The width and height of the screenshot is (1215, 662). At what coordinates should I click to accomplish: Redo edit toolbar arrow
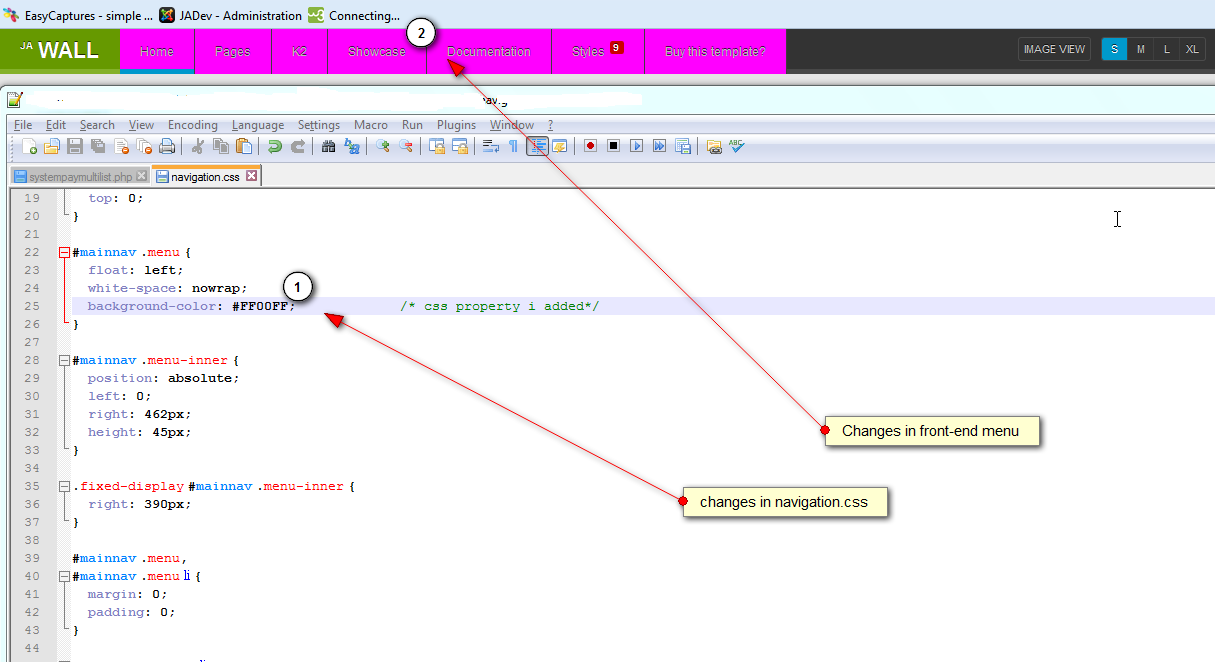pos(298,146)
